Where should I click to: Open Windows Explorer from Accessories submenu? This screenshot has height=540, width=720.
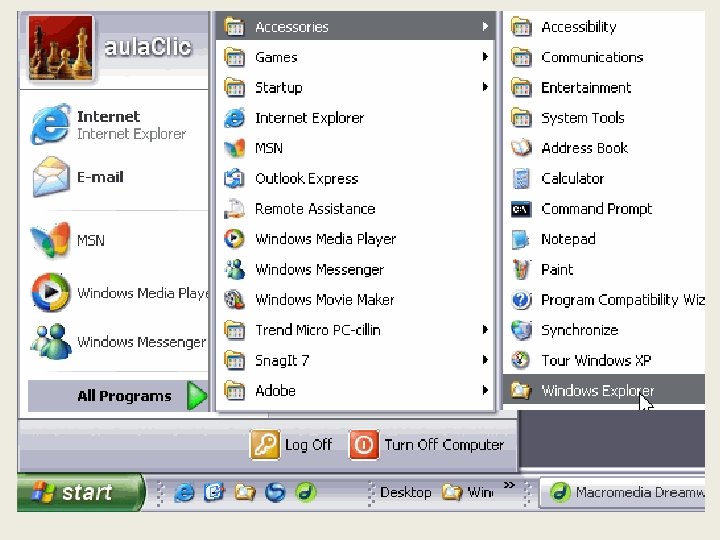pos(604,390)
